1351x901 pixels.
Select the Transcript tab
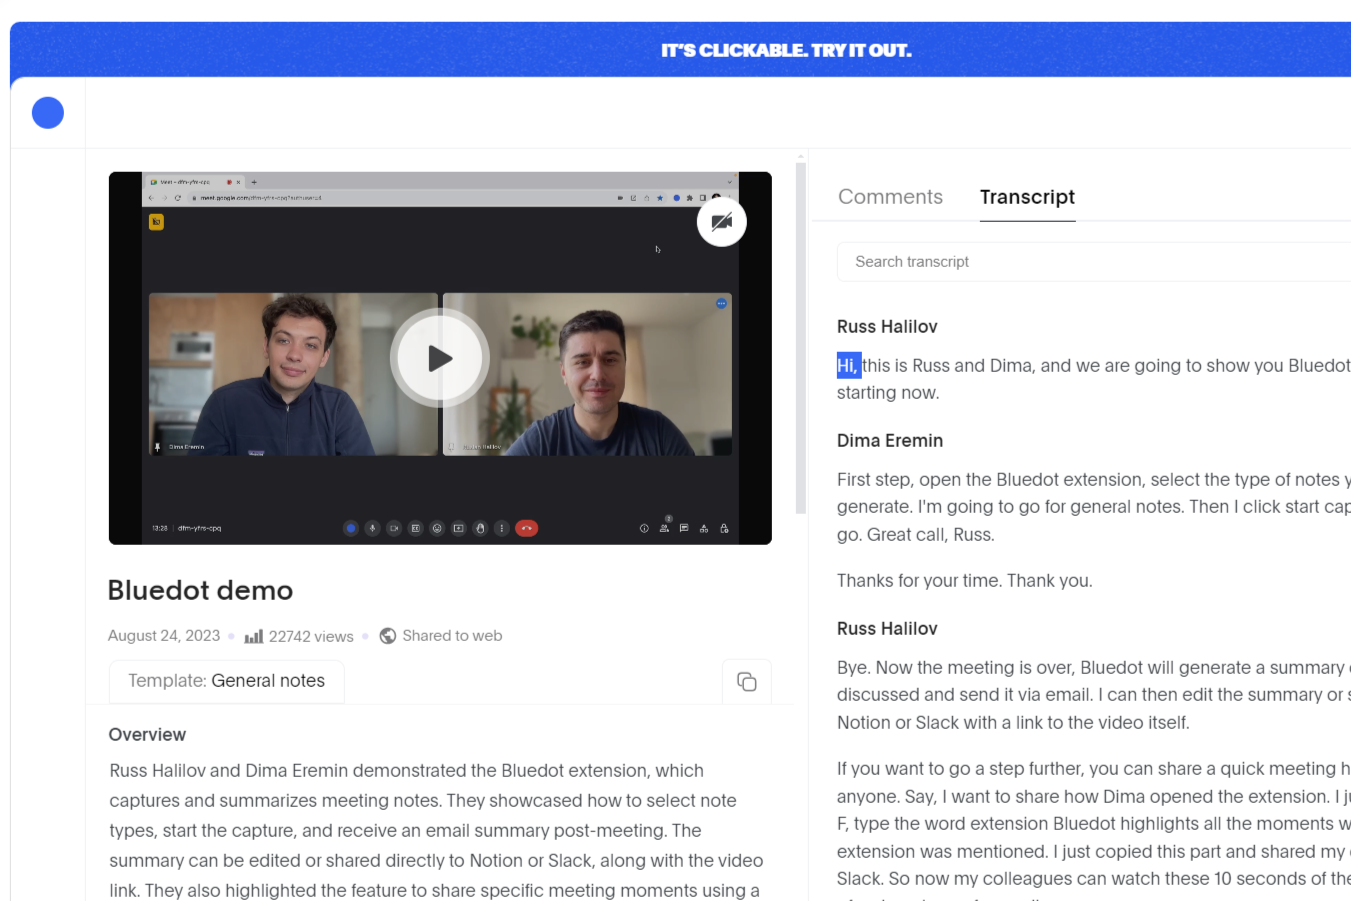click(x=1027, y=196)
